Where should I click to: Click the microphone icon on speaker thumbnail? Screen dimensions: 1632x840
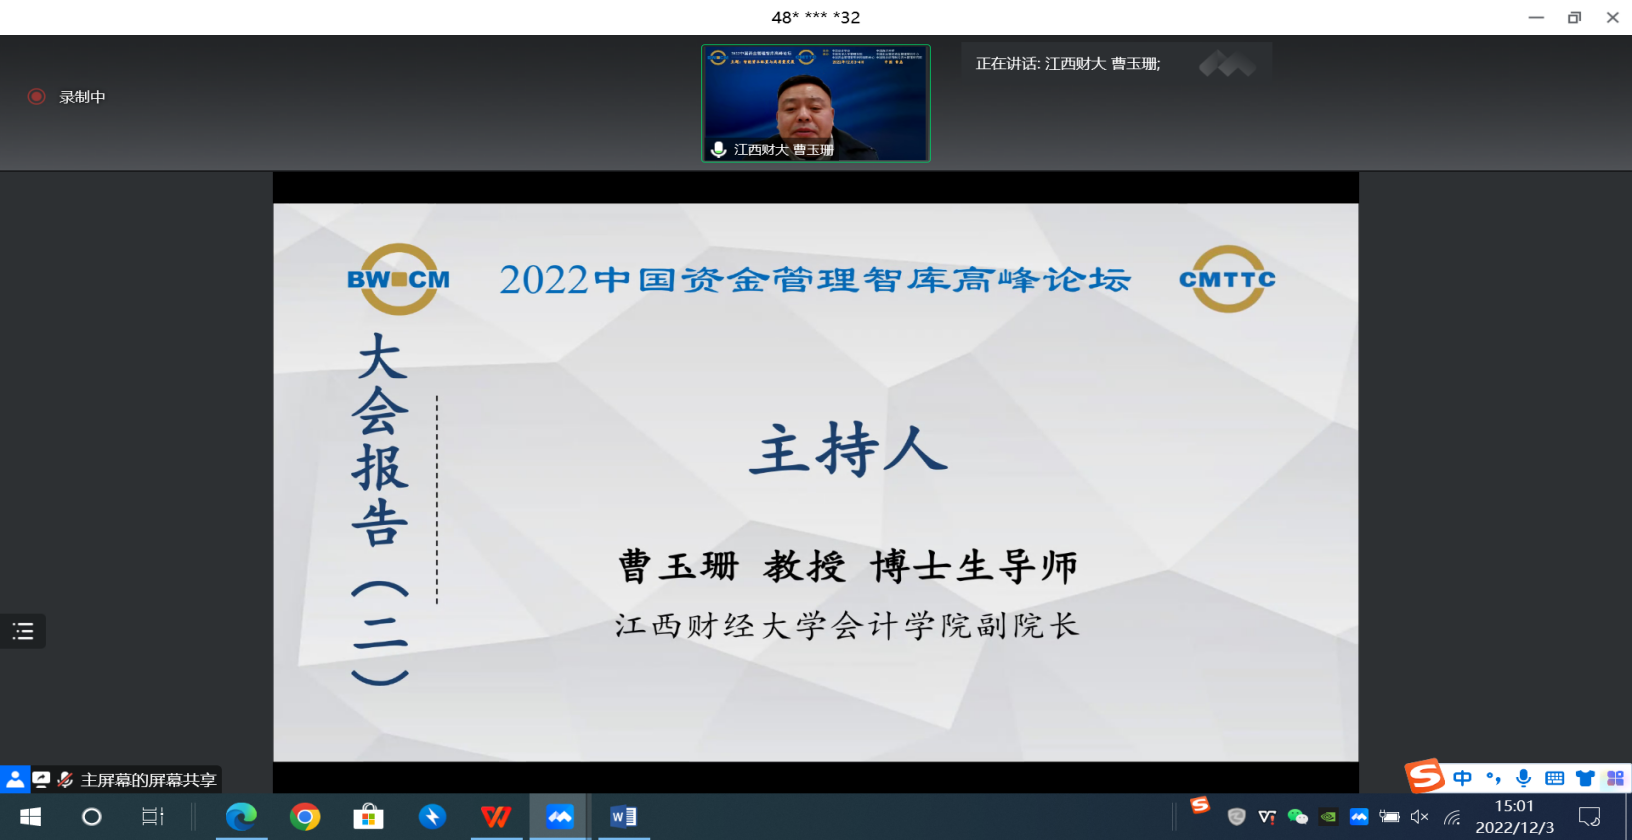pyautogui.click(x=718, y=149)
